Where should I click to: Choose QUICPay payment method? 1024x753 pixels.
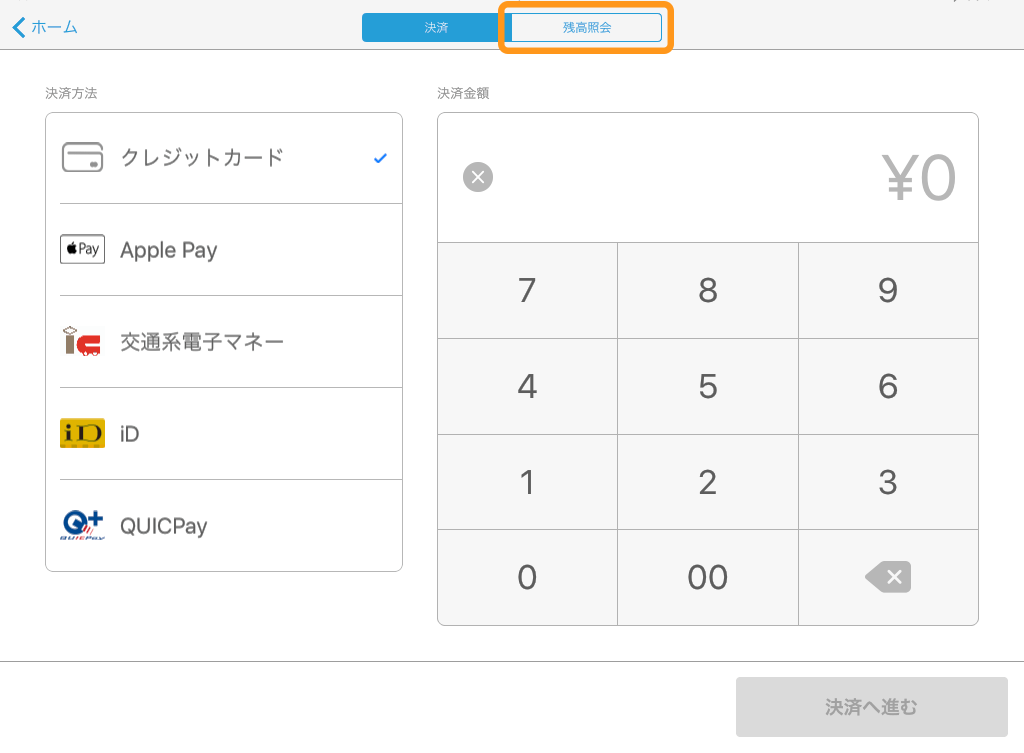click(224, 526)
